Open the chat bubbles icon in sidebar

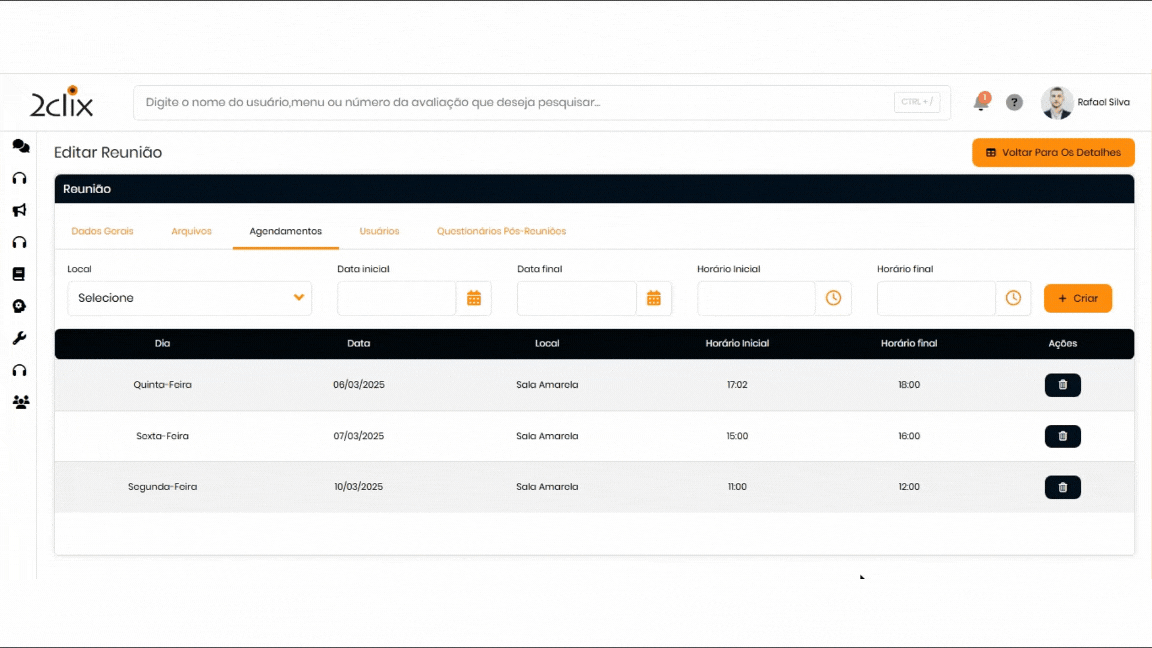pyautogui.click(x=20, y=146)
